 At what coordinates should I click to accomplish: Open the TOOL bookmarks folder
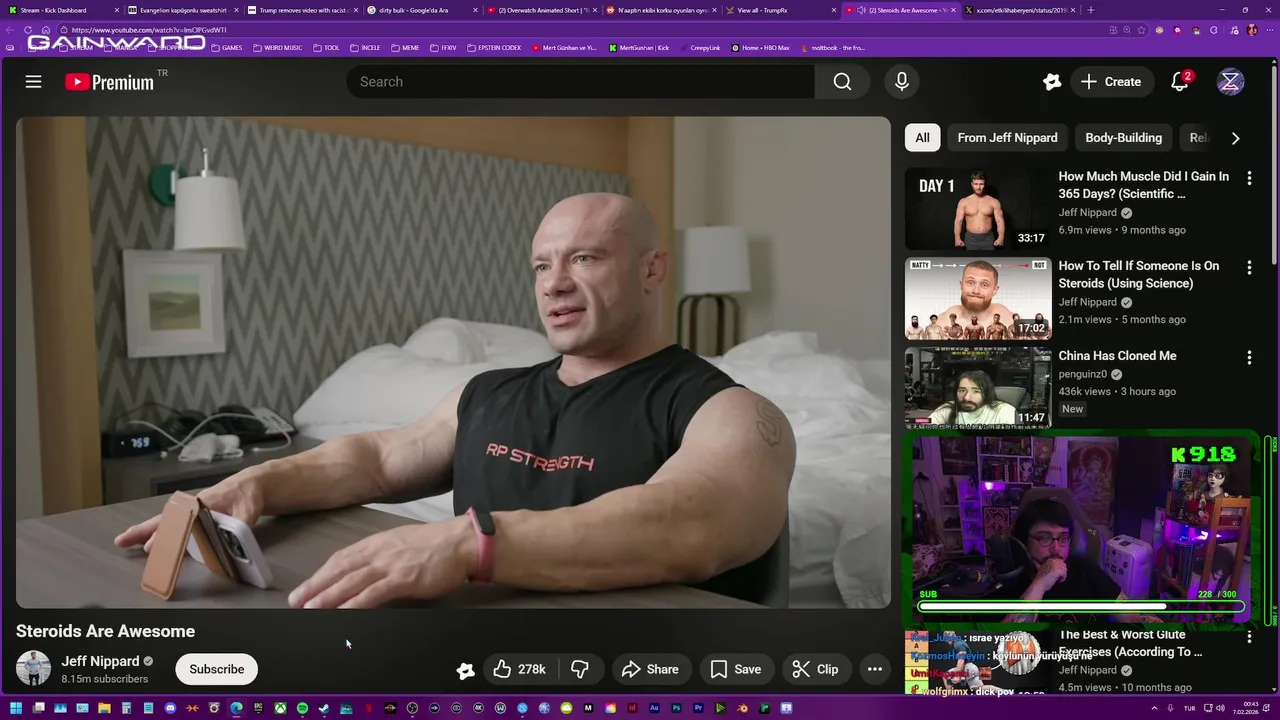[x=326, y=48]
